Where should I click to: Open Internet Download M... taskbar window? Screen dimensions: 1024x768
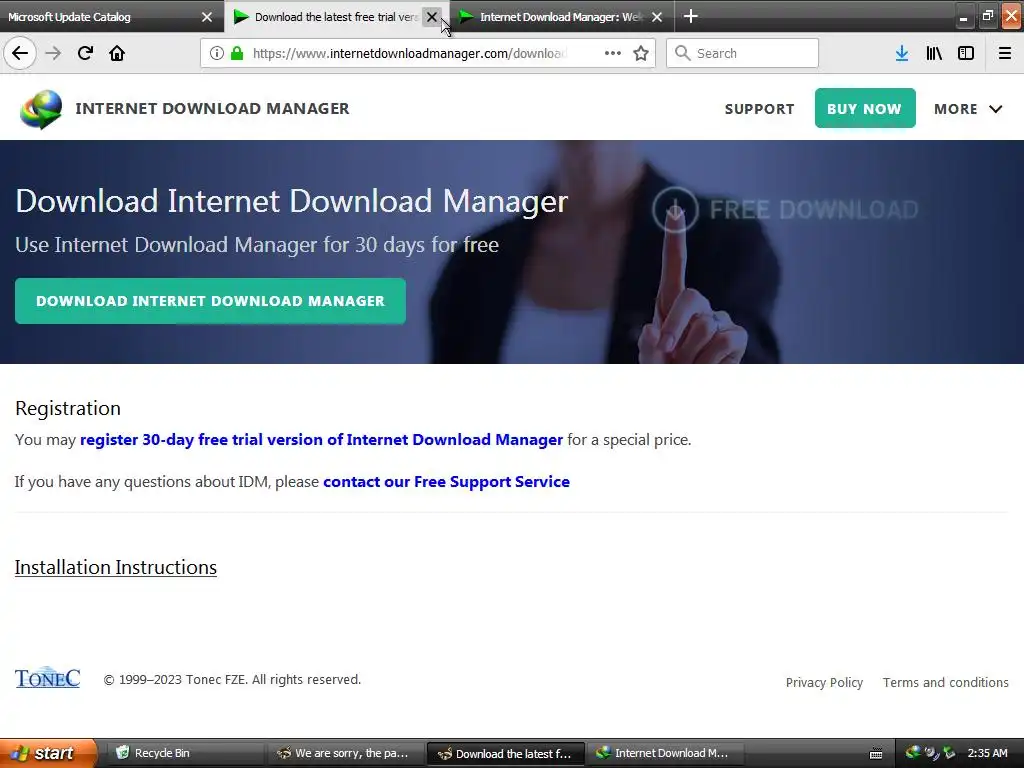tap(665, 753)
